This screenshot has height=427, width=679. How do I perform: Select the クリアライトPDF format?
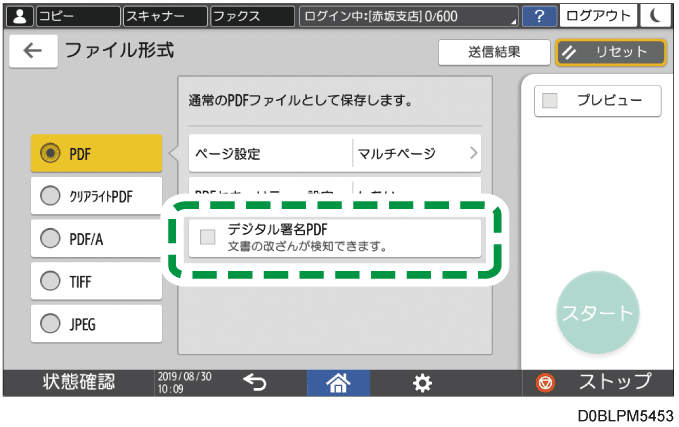tap(97, 196)
